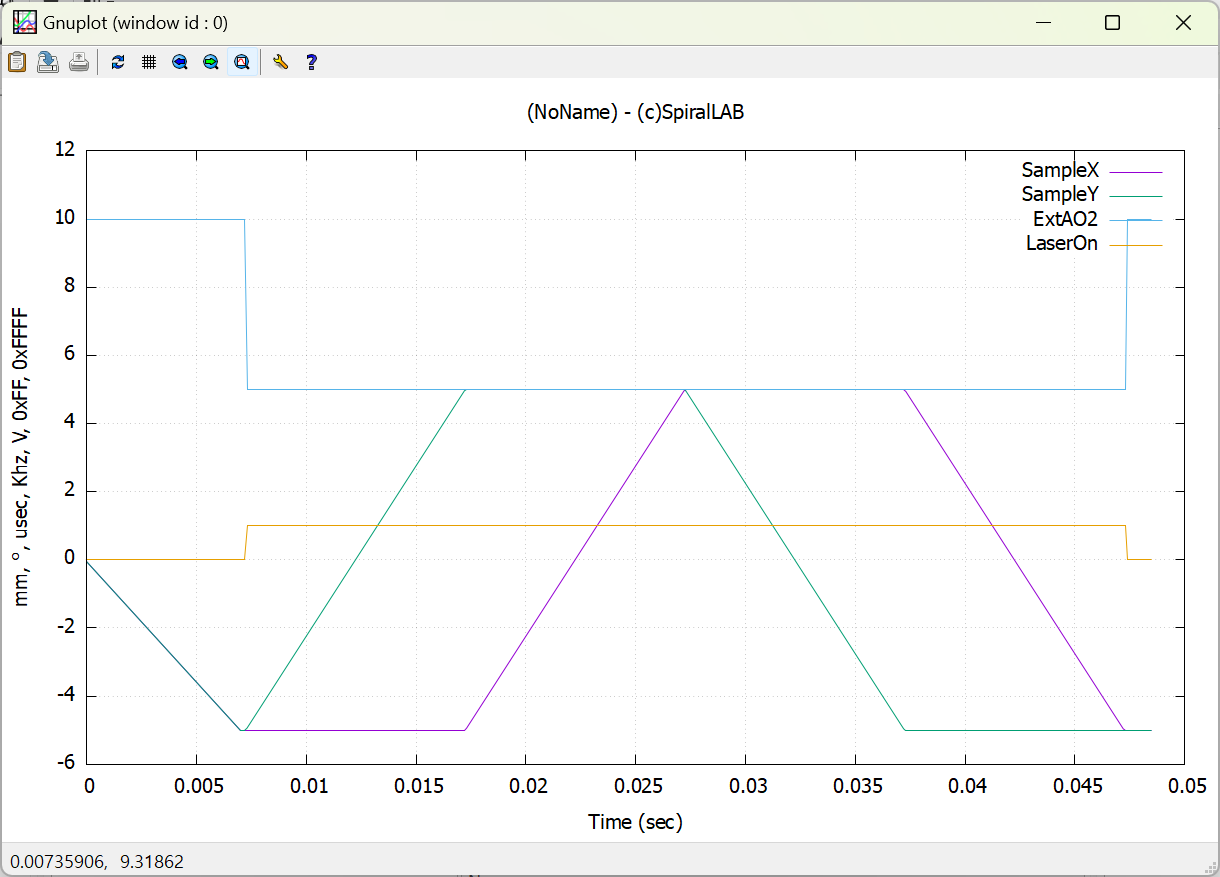Open help with question mark icon

[312, 62]
